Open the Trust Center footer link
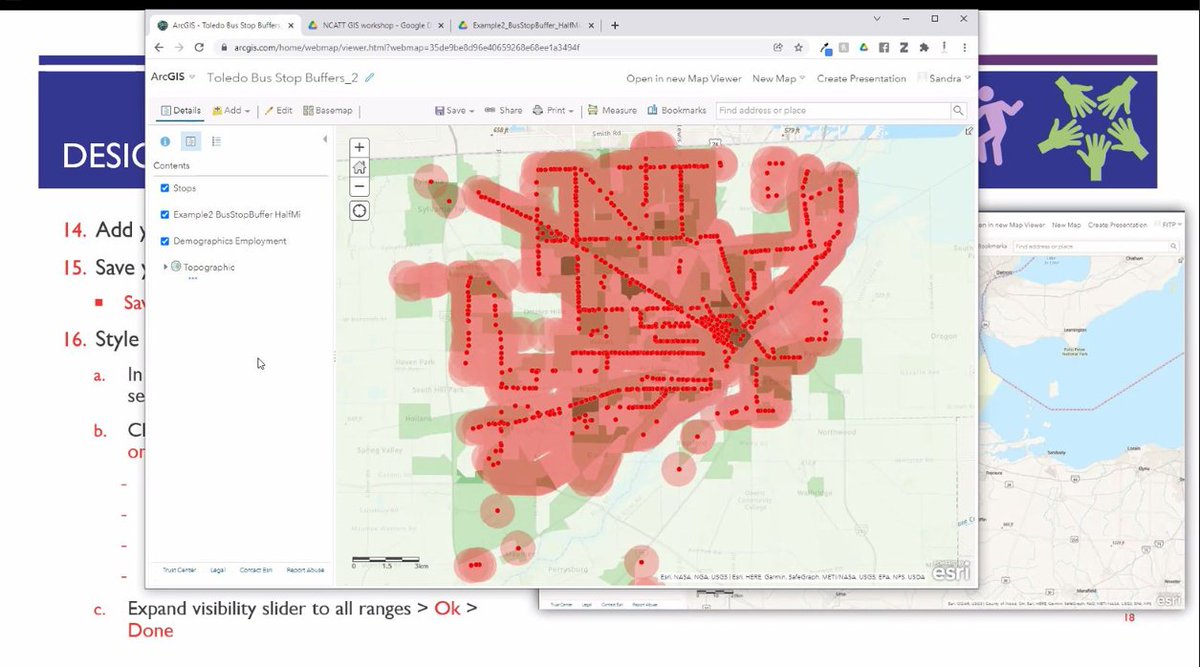The width and height of the screenshot is (1200, 667). point(179,569)
